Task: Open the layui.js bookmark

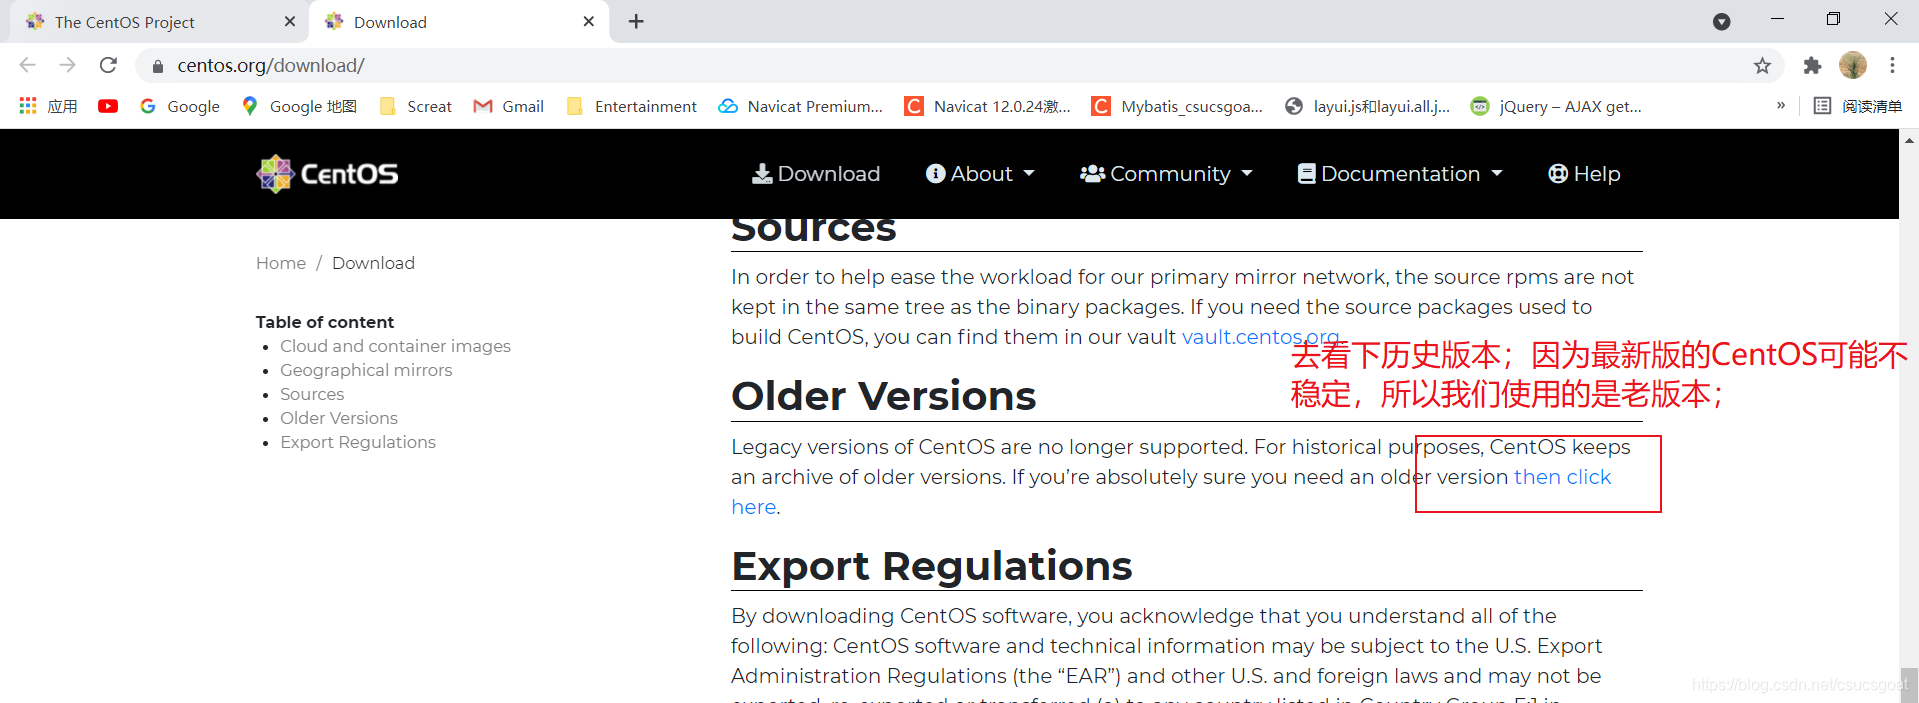Action: click(1367, 106)
